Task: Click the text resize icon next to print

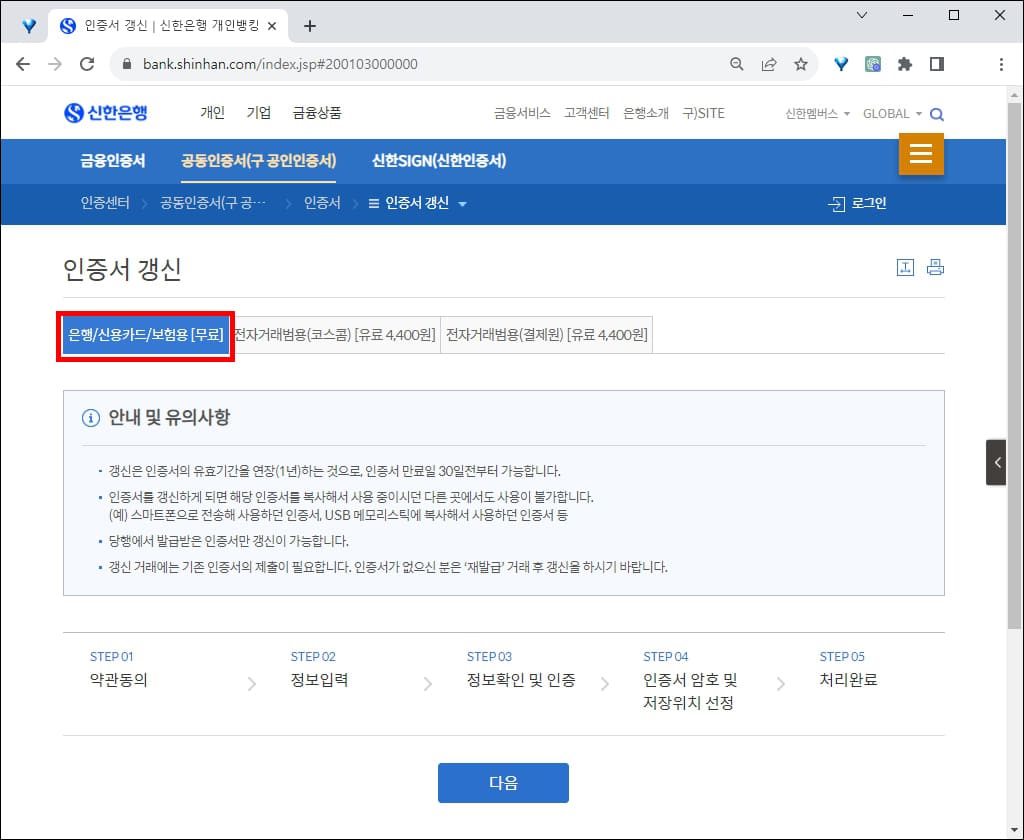Action: pyautogui.click(x=905, y=267)
